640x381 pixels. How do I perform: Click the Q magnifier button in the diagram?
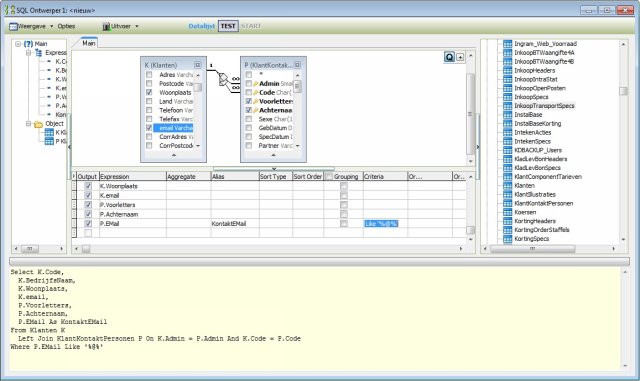449,57
